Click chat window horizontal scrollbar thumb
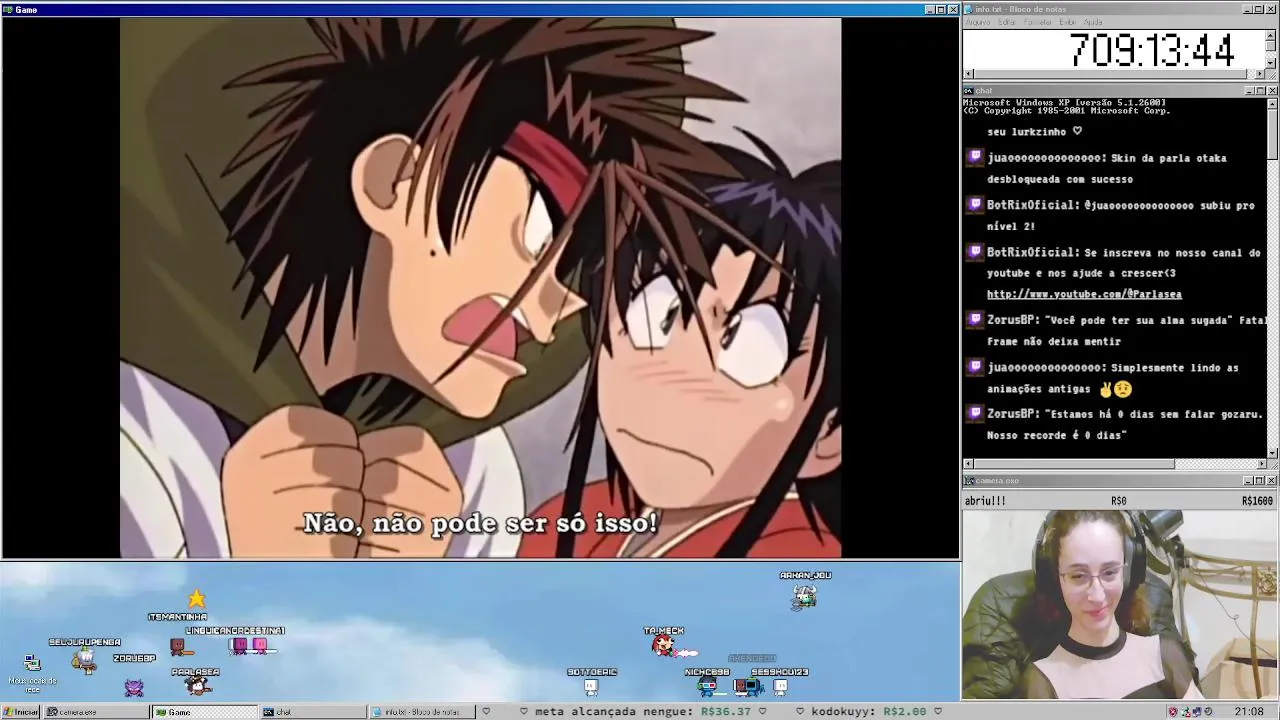Screen dimensions: 1280x720 click(x=1074, y=464)
